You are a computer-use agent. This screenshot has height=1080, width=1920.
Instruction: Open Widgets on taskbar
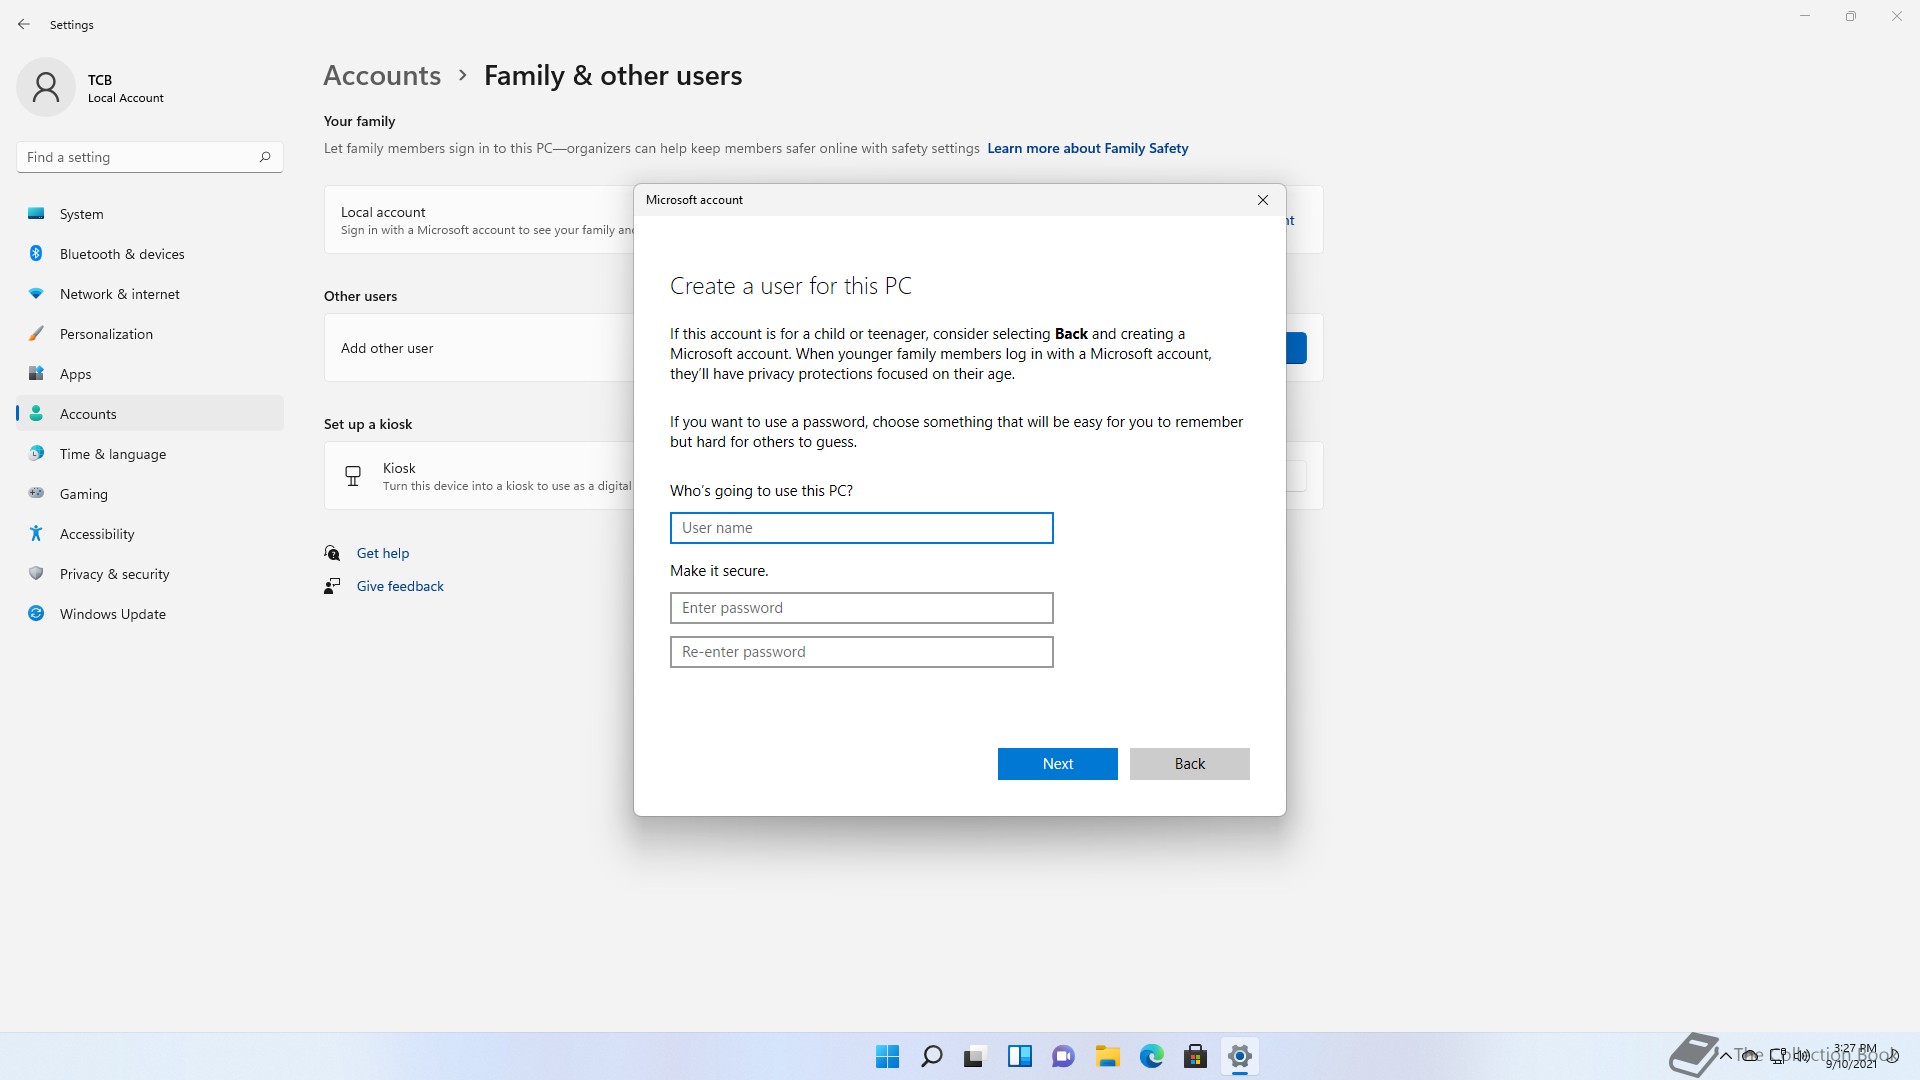coord(1019,1056)
